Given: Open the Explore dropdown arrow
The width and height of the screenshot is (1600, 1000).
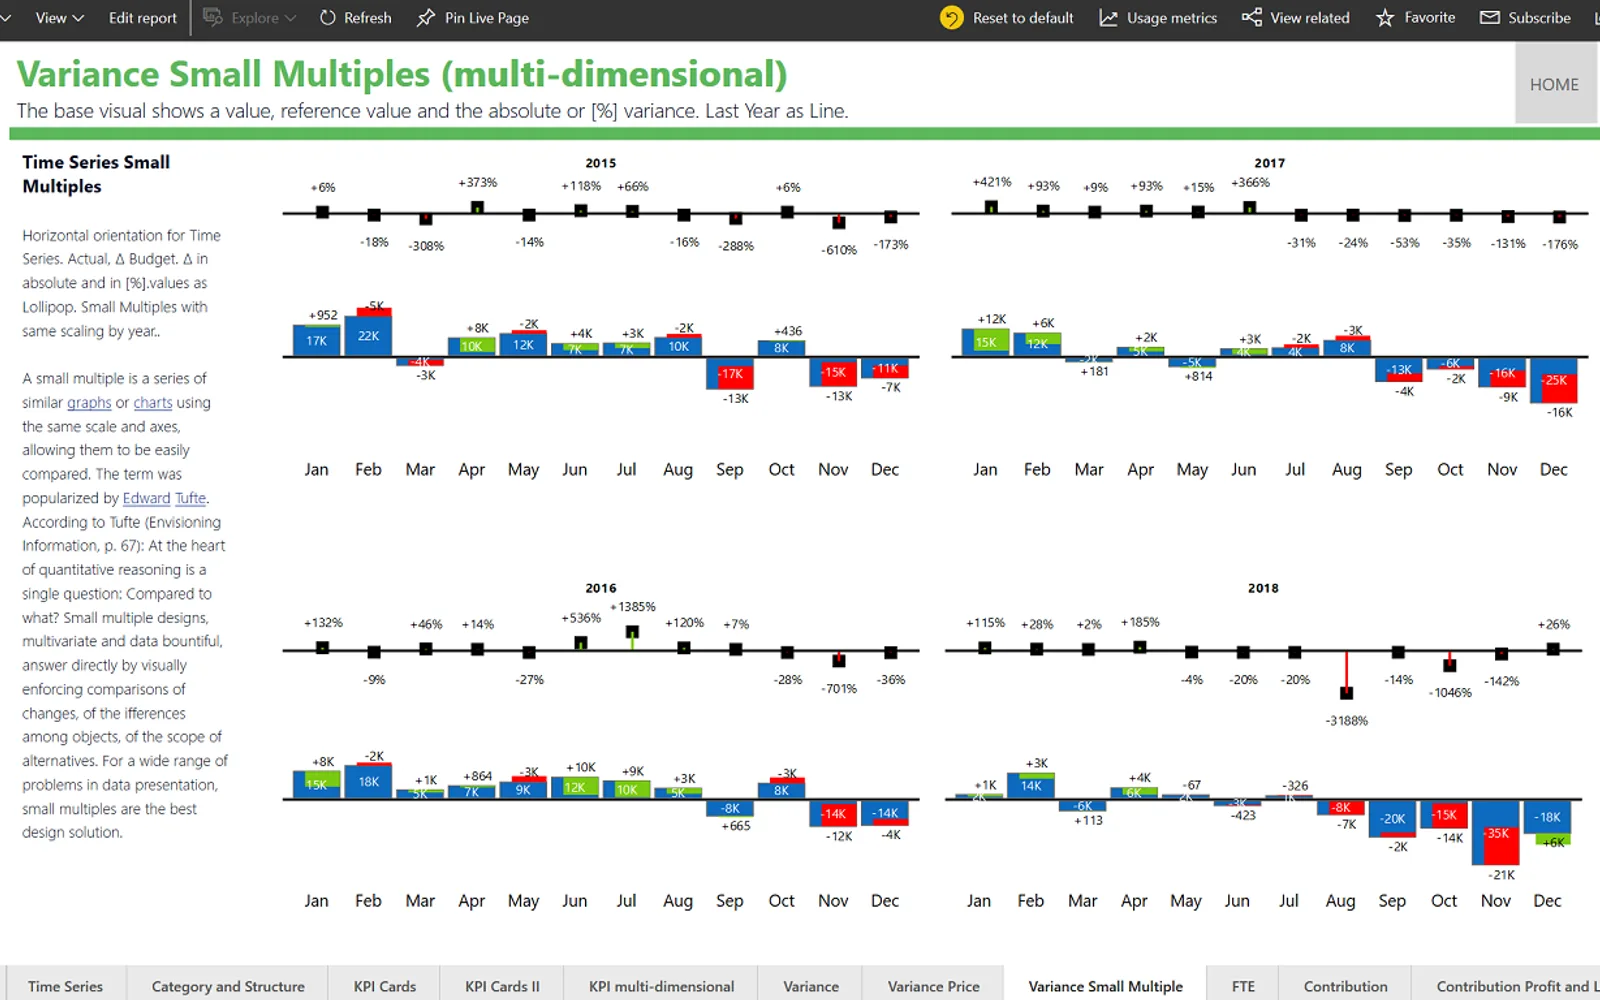Looking at the screenshot, I should (290, 18).
